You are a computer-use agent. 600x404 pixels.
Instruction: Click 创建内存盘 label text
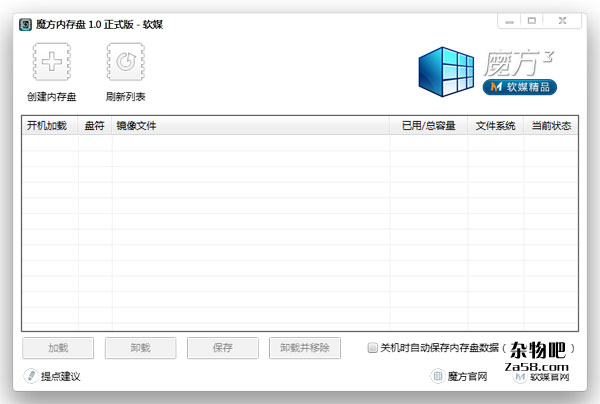click(52, 97)
